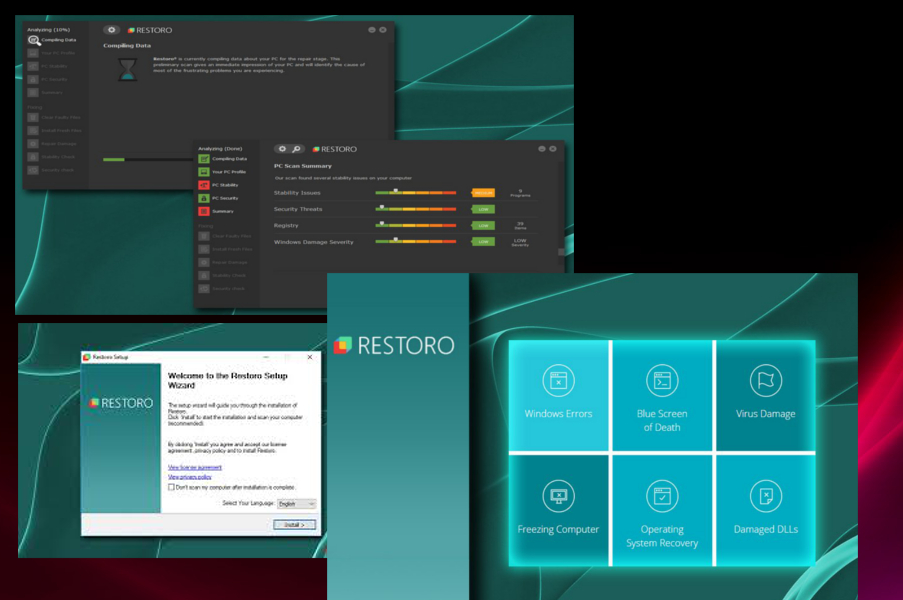This screenshot has height=600, width=903.
Task: Select Security check in Analyzing (10%) sidebar
Action: click(58, 170)
